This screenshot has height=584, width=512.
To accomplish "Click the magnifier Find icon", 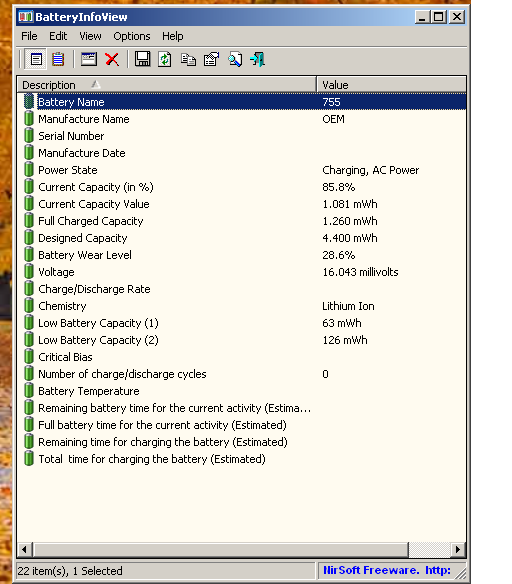I will coord(235,59).
